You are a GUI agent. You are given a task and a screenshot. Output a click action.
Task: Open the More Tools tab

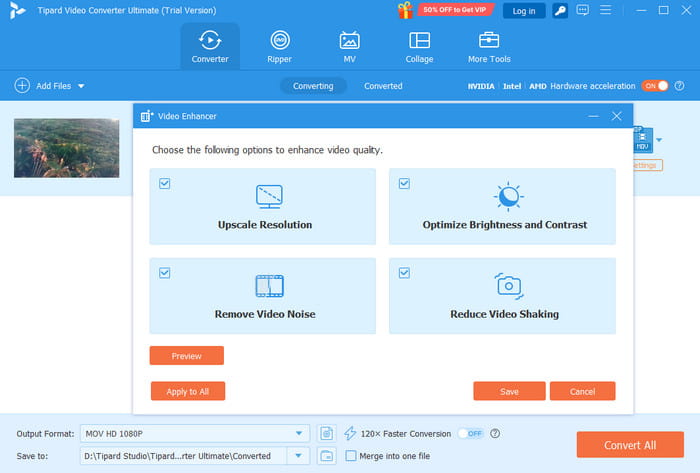489,46
